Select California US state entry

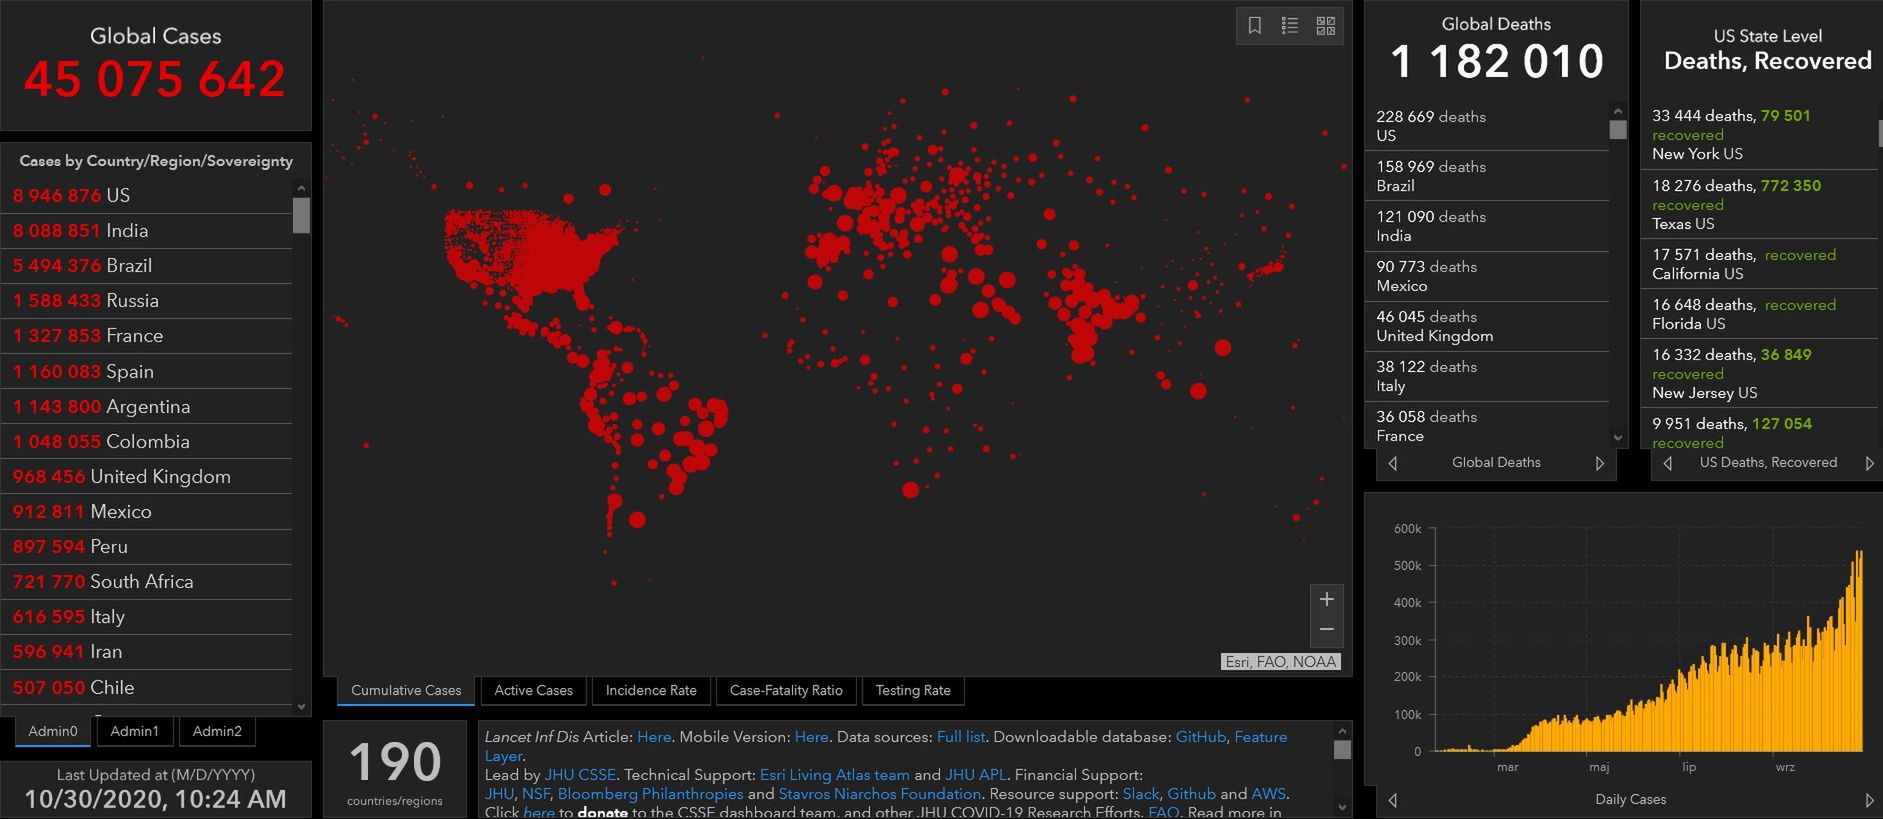coord(1763,264)
